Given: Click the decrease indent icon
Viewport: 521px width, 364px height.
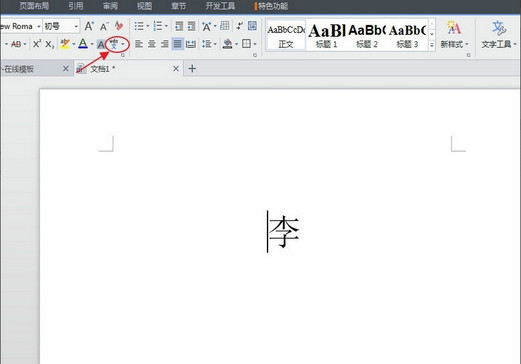Looking at the screenshot, I should 179,26.
